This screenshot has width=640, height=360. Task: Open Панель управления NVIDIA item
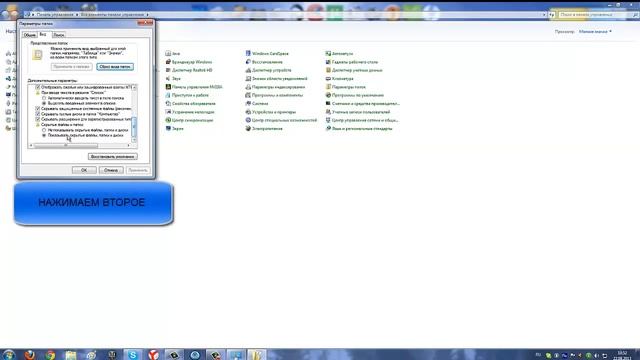coord(194,87)
